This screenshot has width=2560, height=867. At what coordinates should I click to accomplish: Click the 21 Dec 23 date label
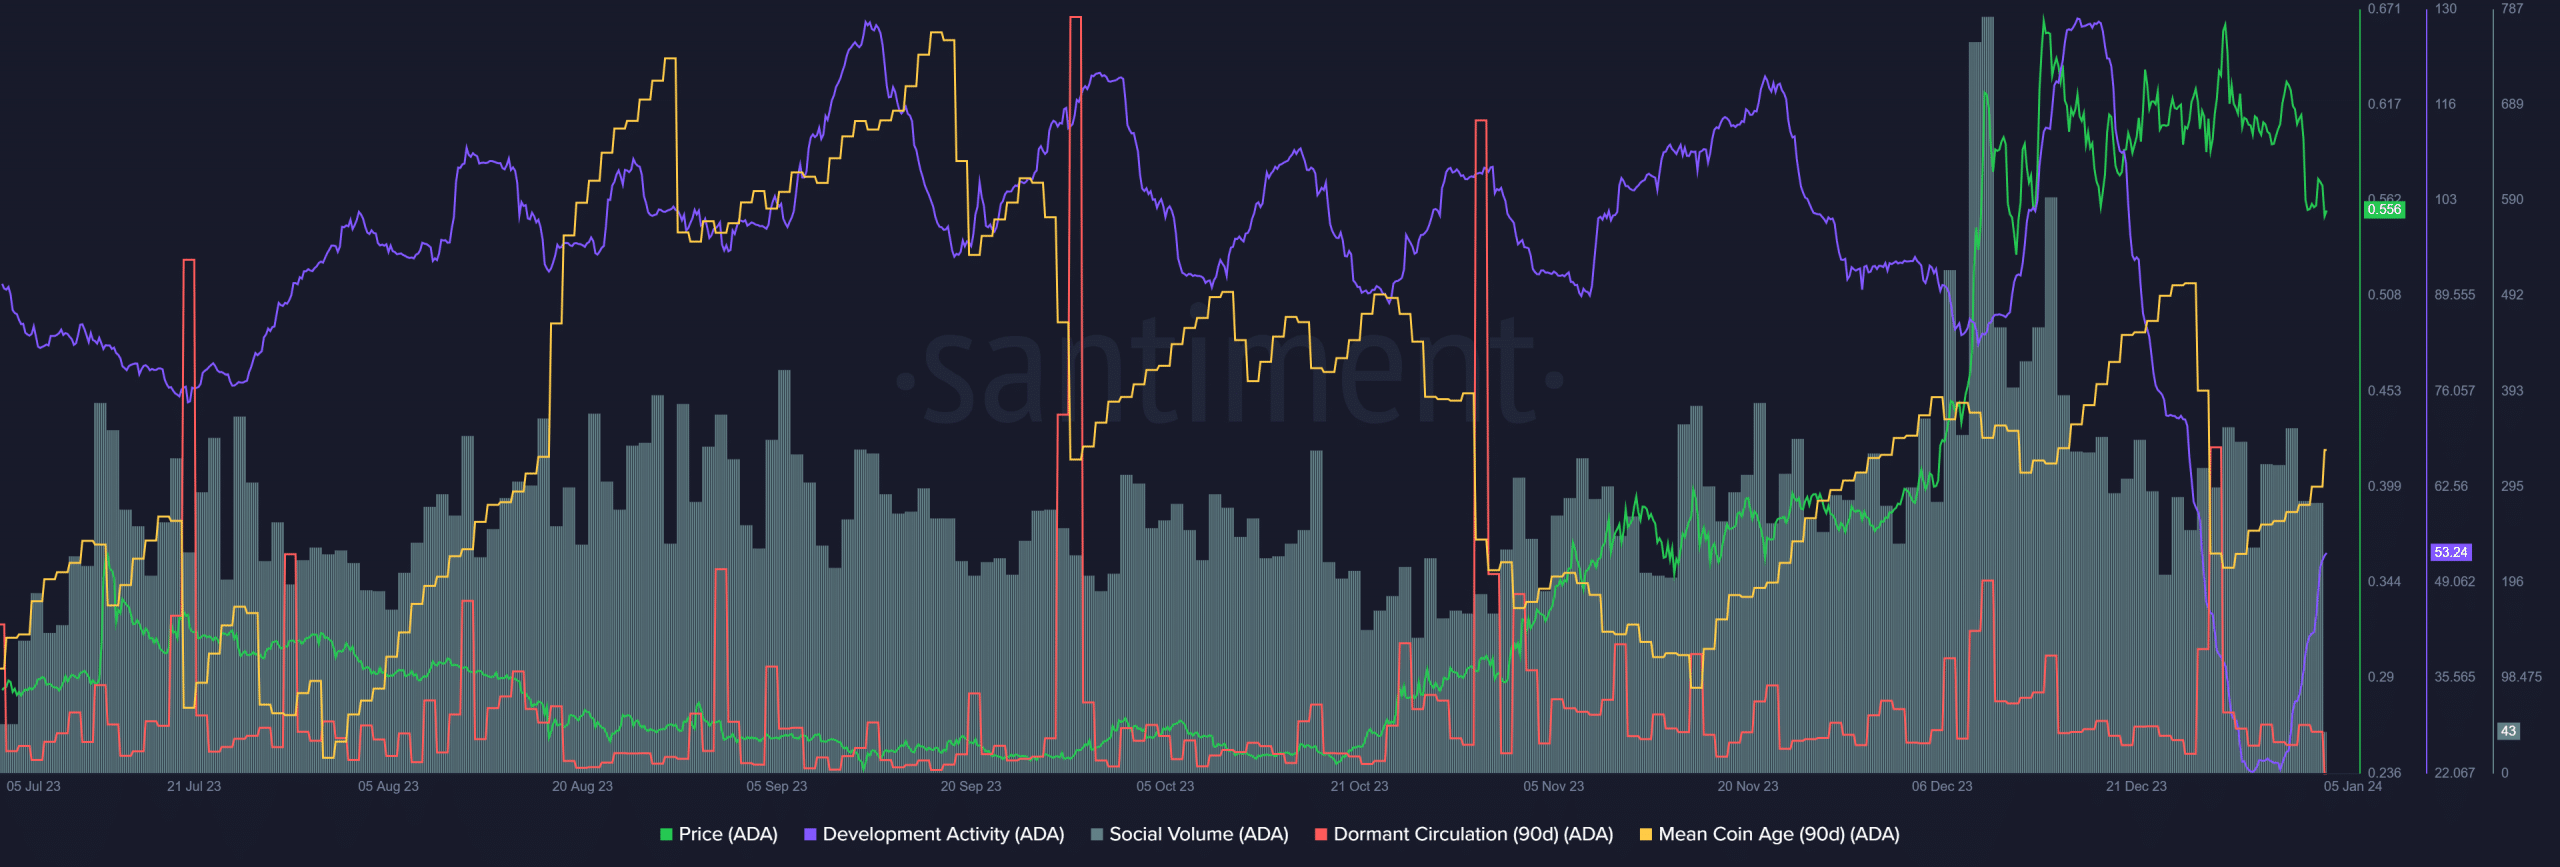[x=2136, y=786]
